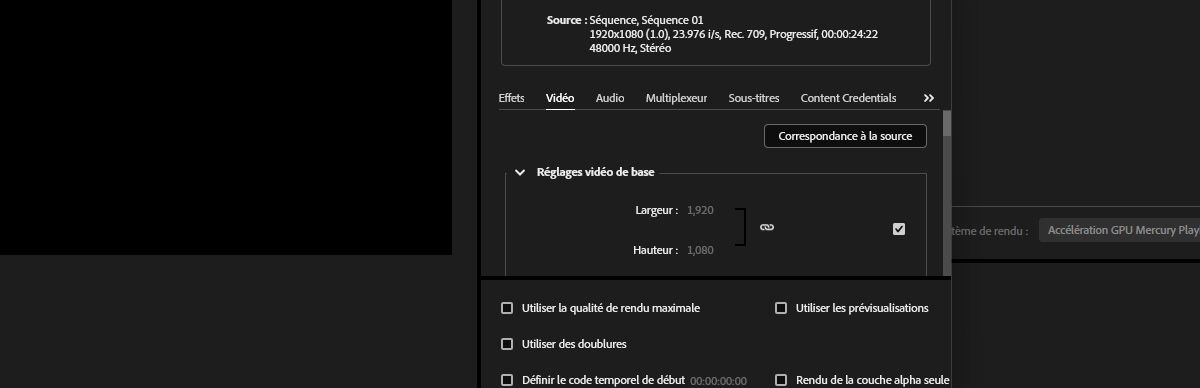
Task: Click the Largeur value 1,920
Action: click(701, 210)
